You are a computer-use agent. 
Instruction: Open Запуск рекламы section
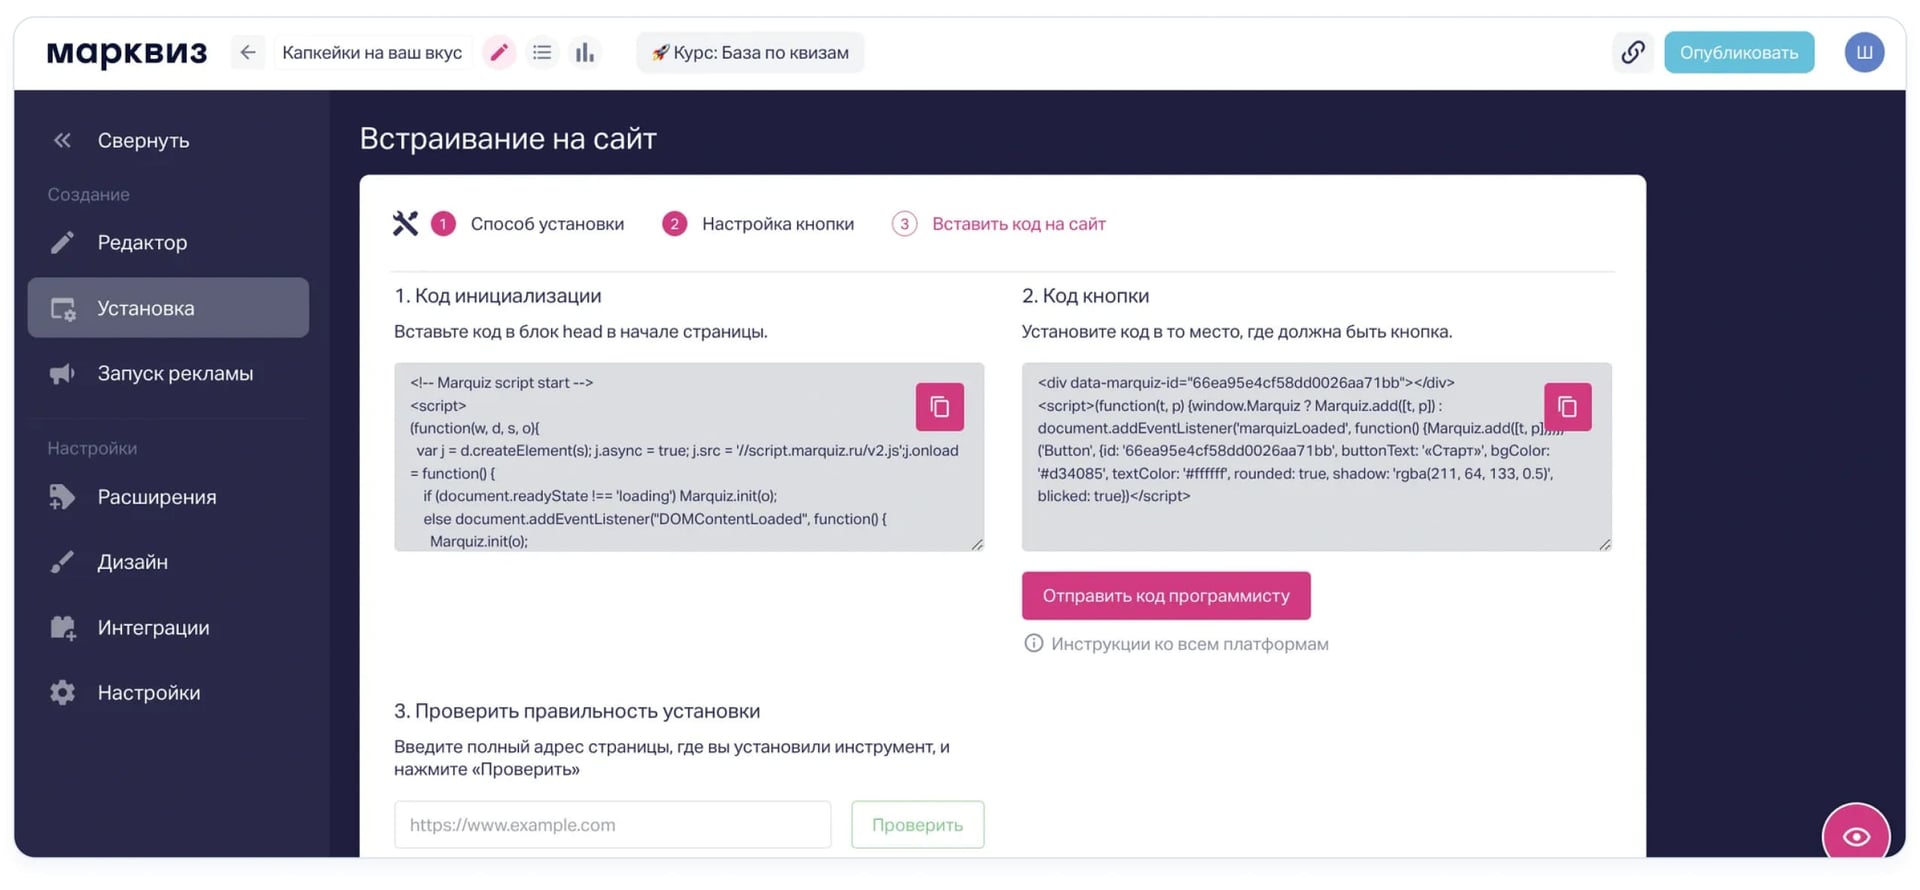[168, 373]
